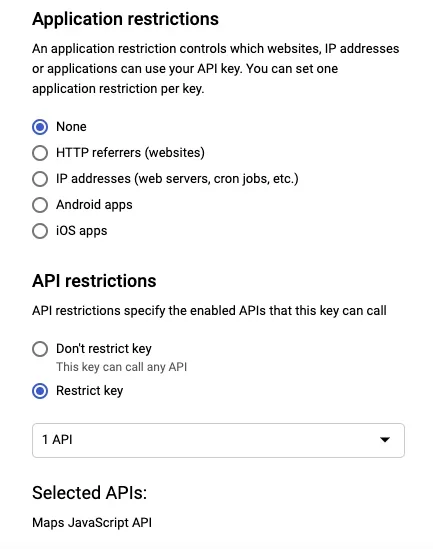Image resolution: width=433 pixels, height=549 pixels.
Task: Click the Selected APIs heading
Action: pos(90,493)
